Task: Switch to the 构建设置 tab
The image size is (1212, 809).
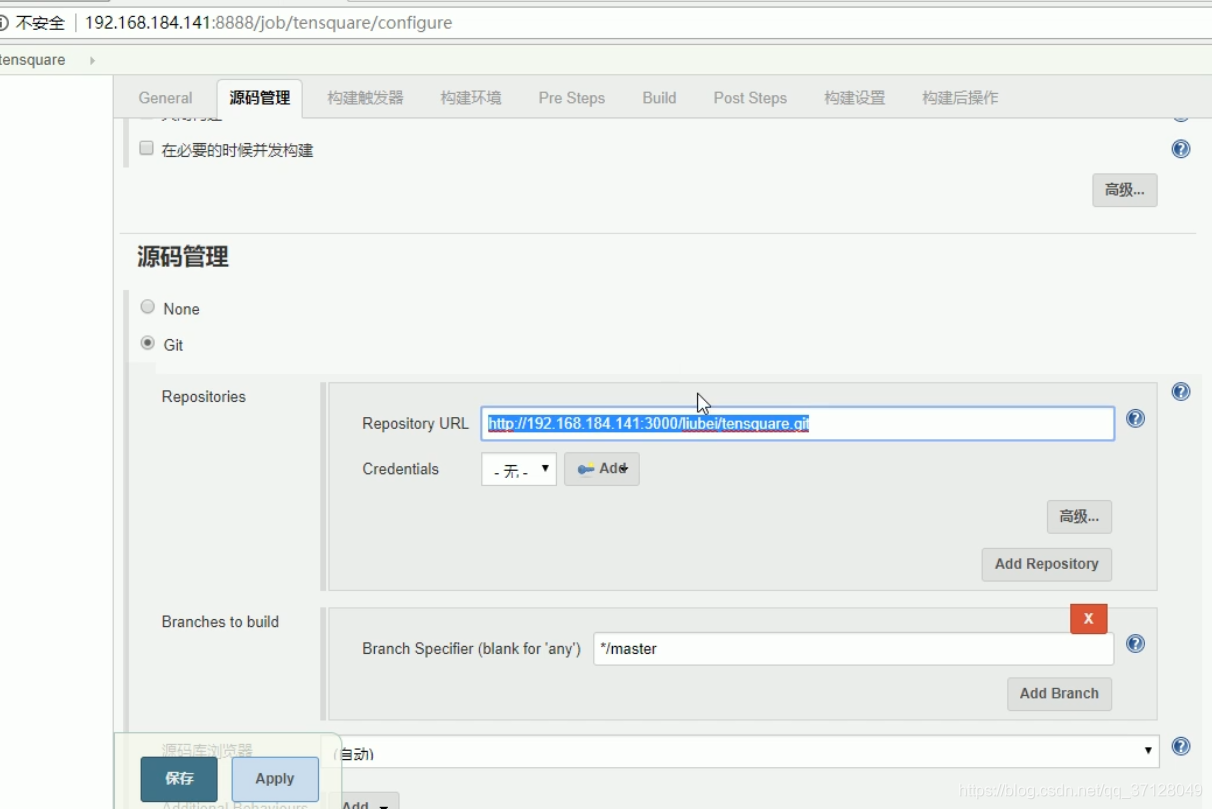Action: point(855,98)
